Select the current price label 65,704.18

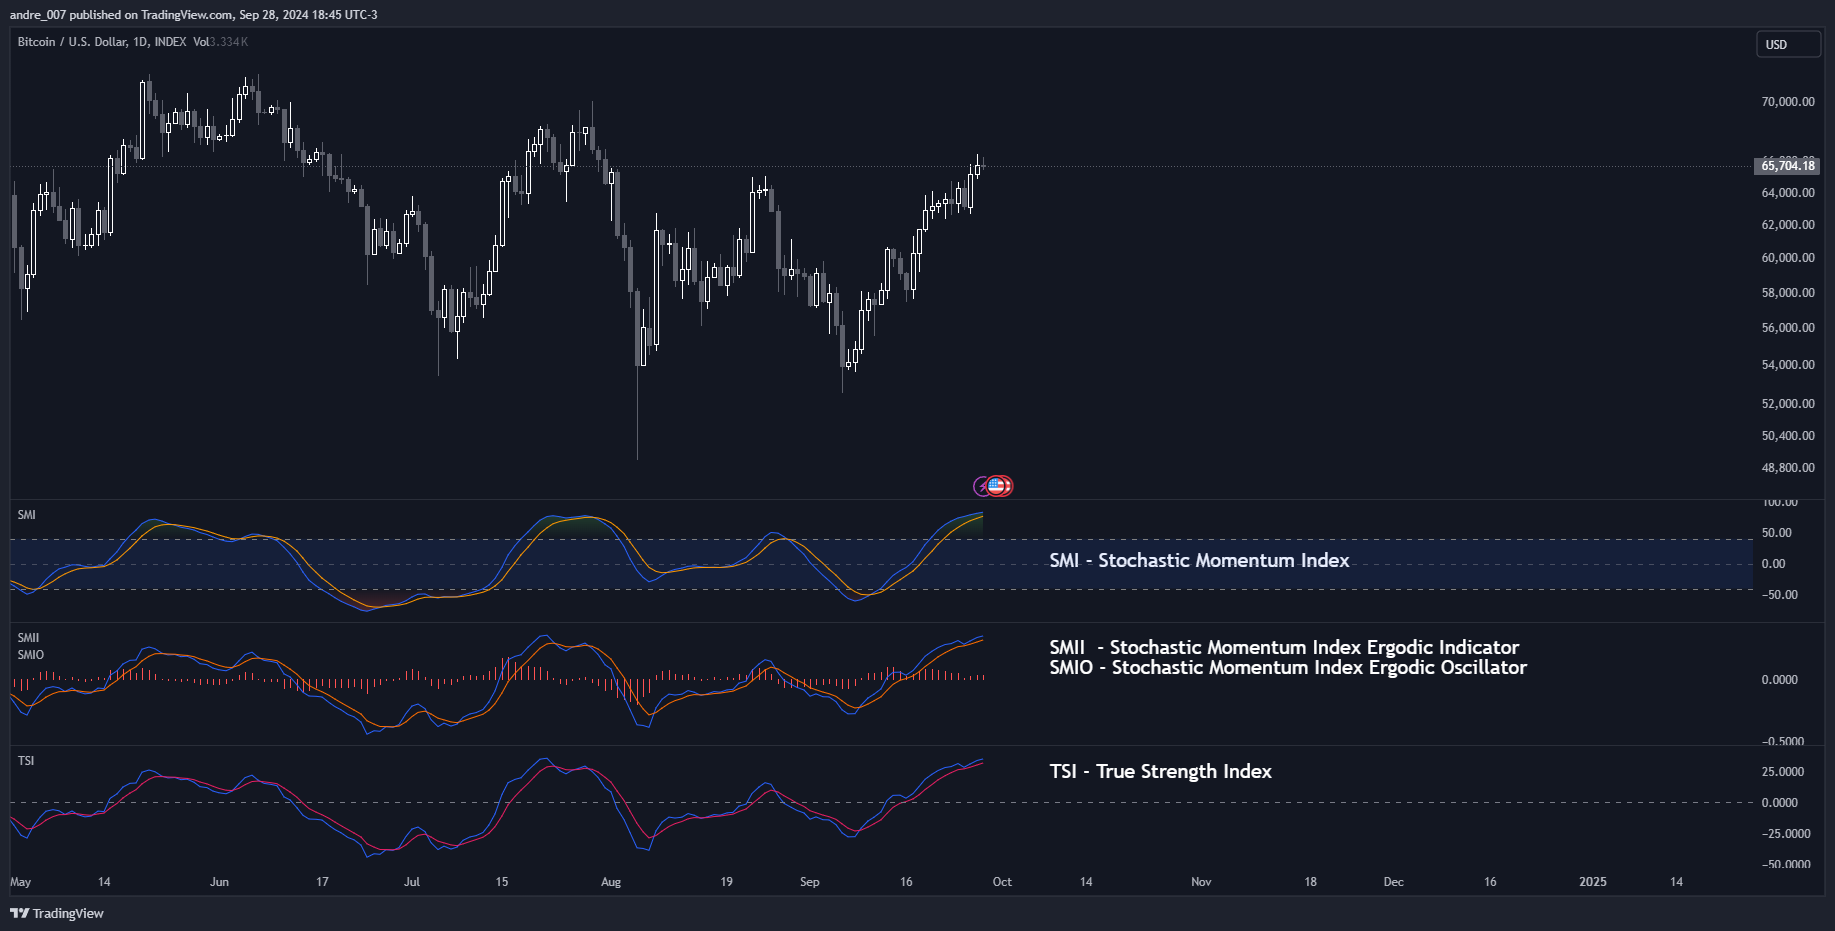(1787, 166)
